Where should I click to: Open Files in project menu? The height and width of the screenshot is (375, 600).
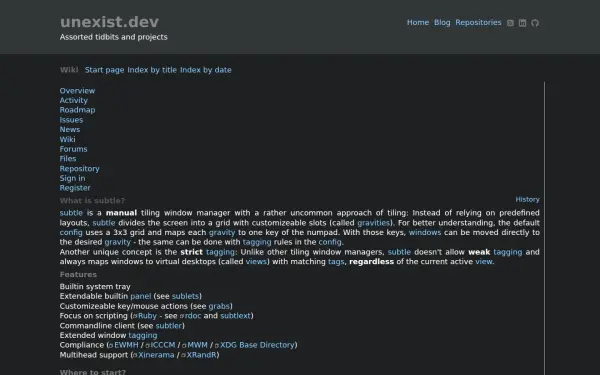click(x=68, y=158)
